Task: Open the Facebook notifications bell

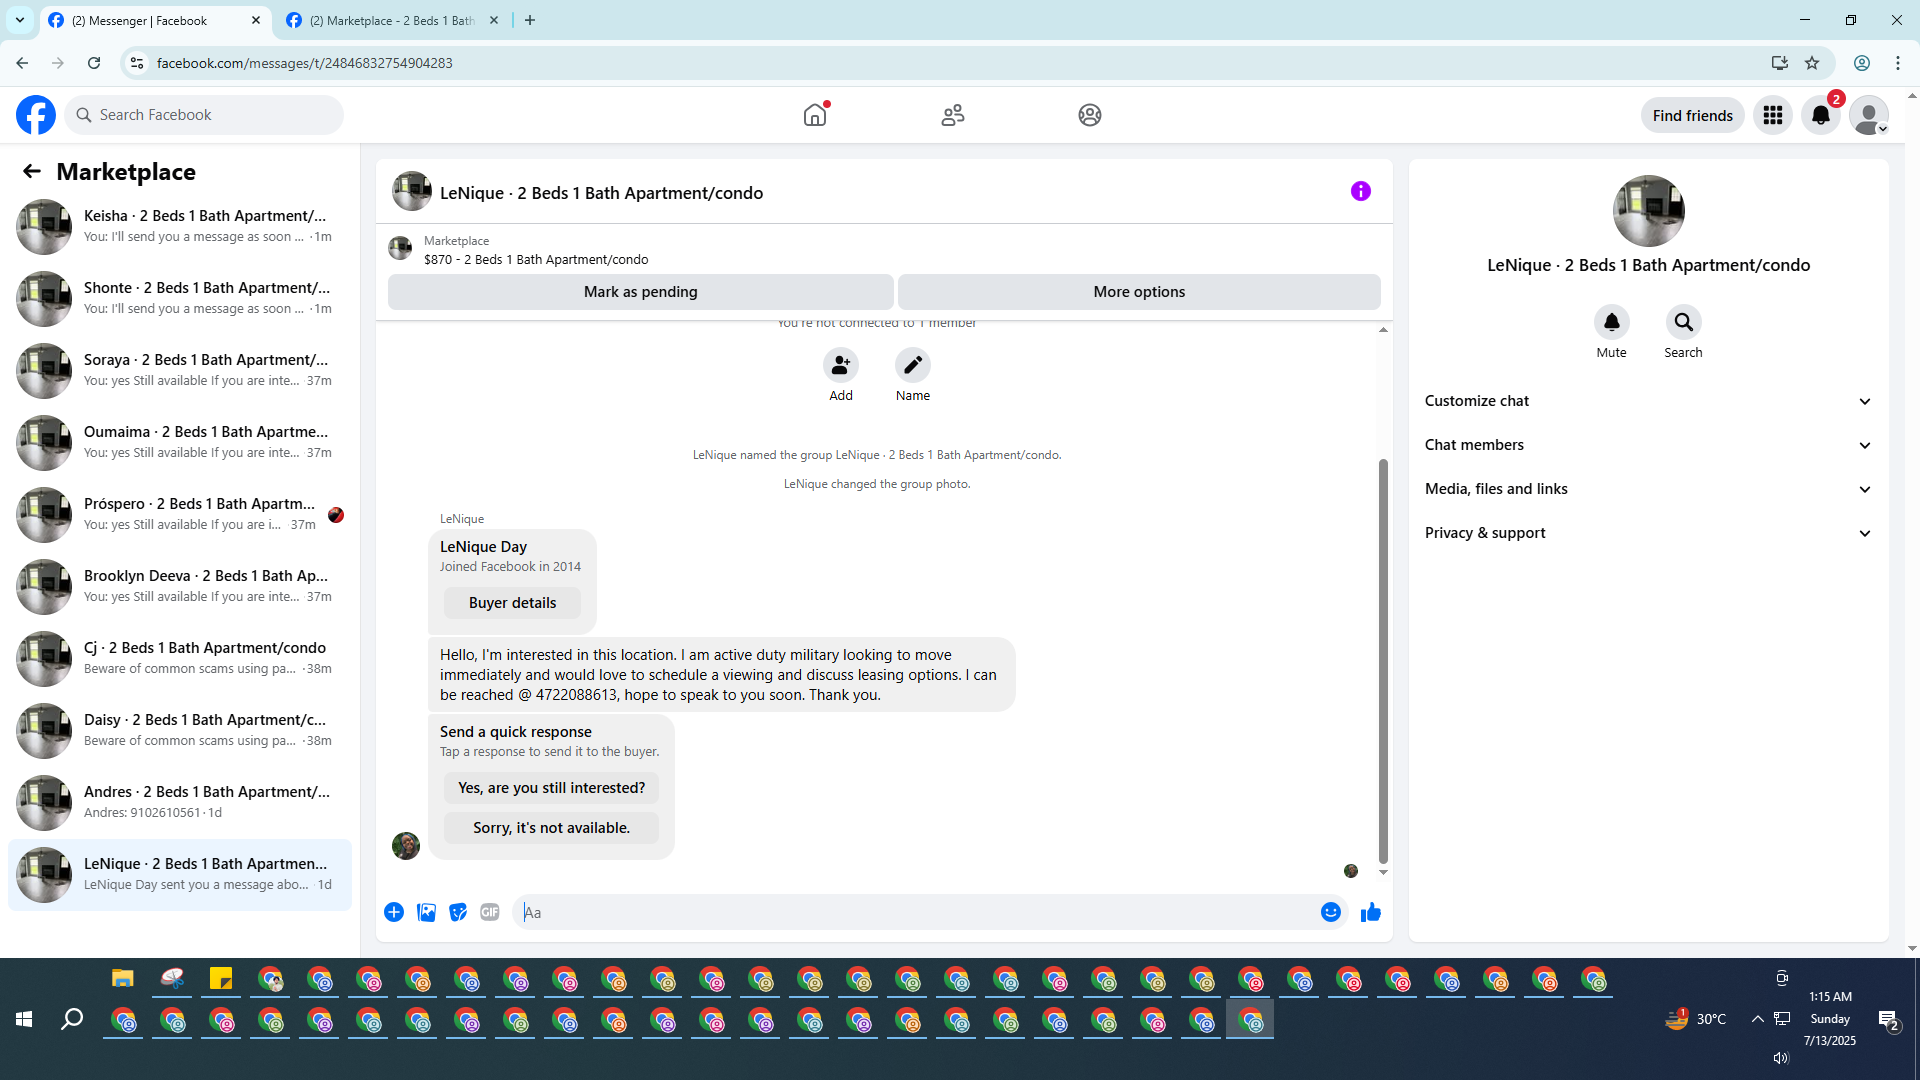Action: (x=1820, y=115)
